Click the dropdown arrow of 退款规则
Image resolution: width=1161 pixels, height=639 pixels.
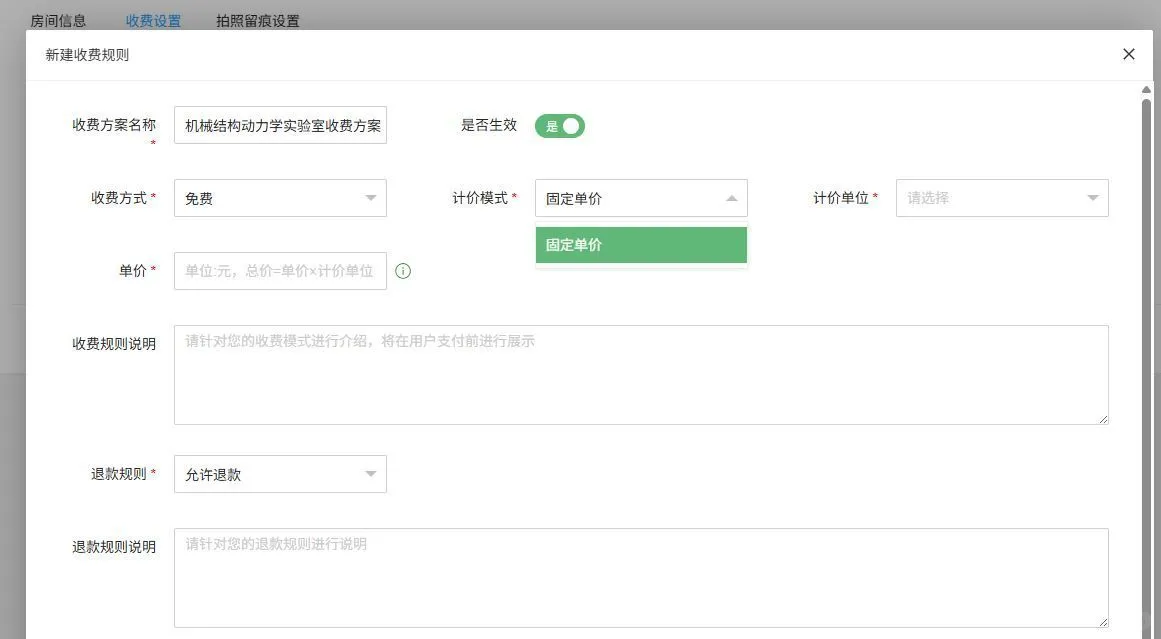point(371,473)
